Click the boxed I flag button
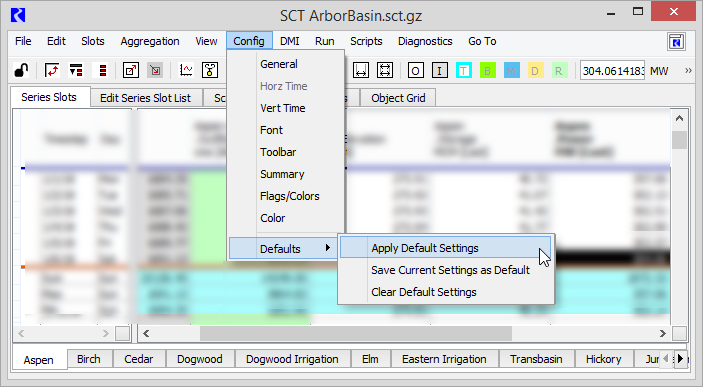Screen dimensions: 703x387 [439, 70]
